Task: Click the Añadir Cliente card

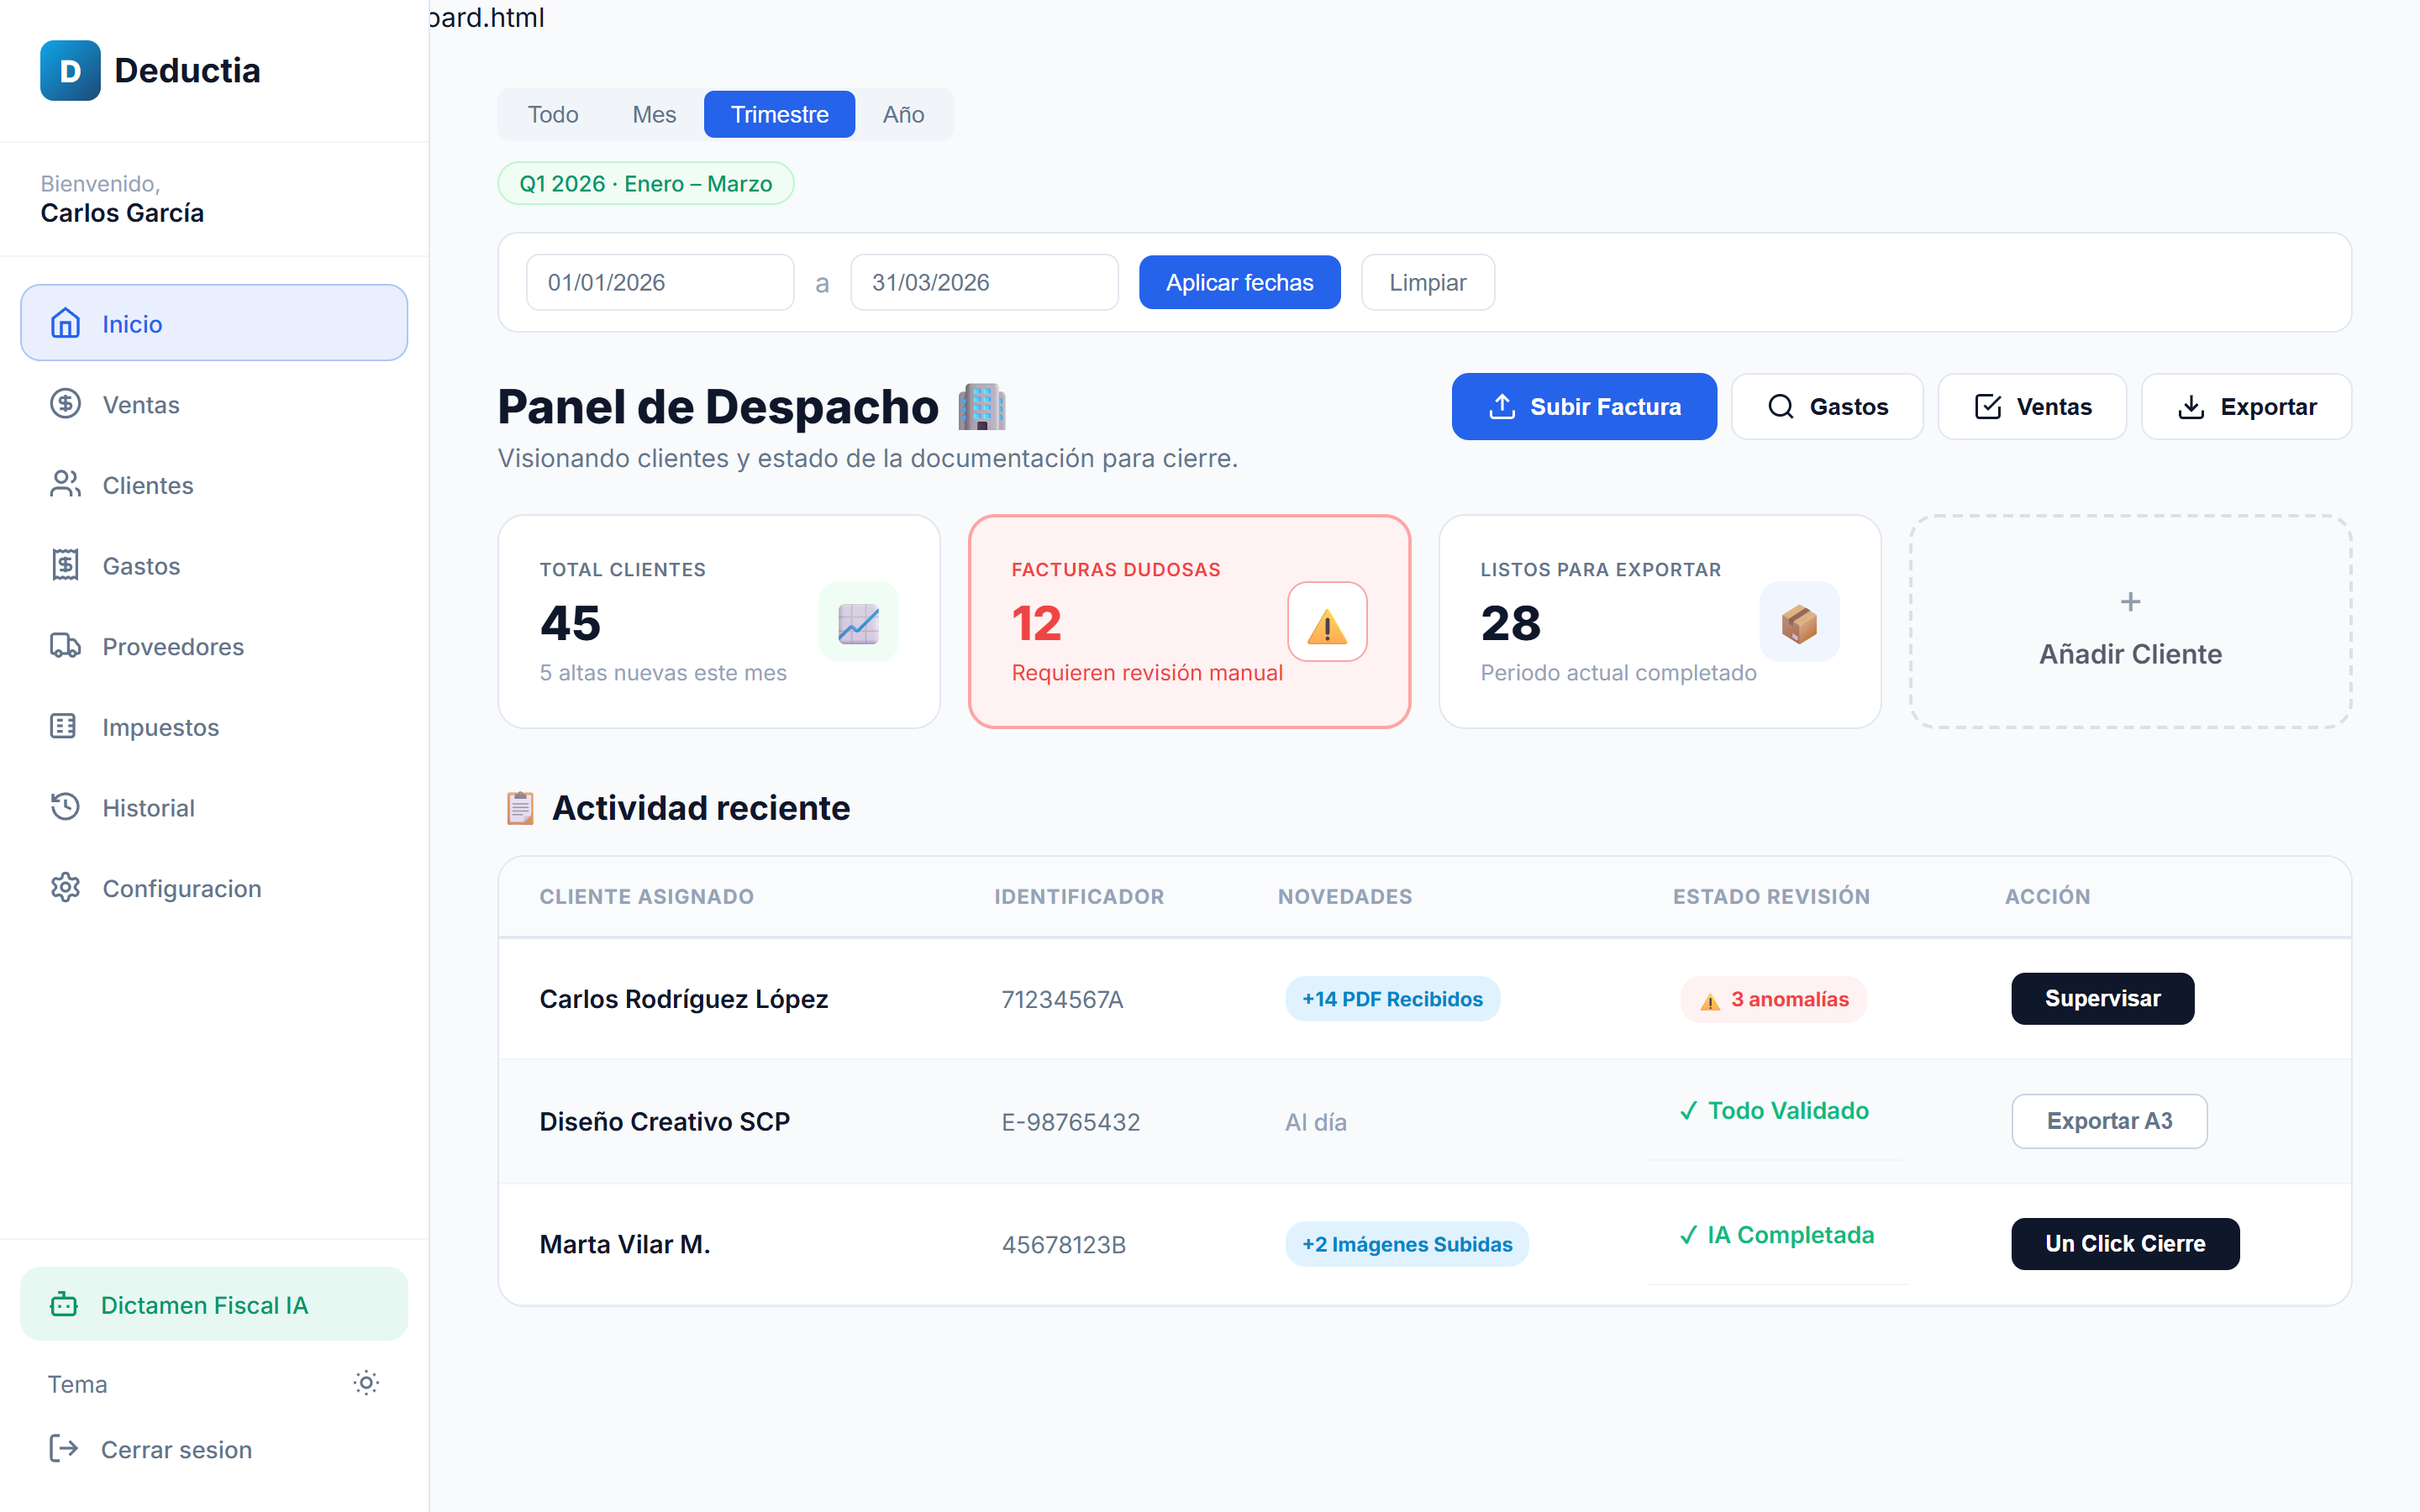Action: 2129,622
